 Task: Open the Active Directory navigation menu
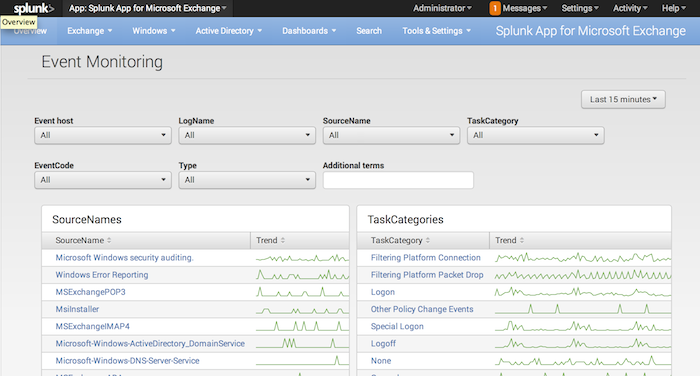click(x=229, y=31)
